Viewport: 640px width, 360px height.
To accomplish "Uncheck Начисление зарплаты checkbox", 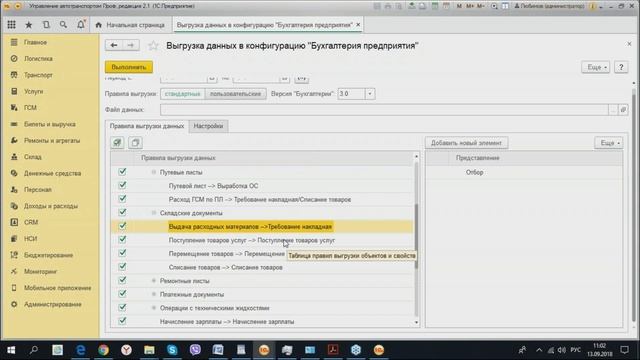I will (122, 321).
